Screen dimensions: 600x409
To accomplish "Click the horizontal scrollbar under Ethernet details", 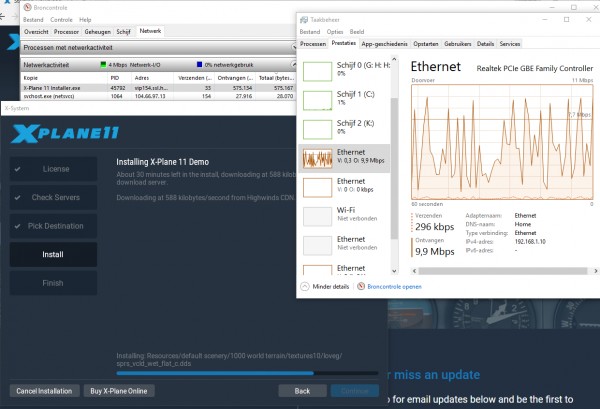I will click(x=502, y=271).
